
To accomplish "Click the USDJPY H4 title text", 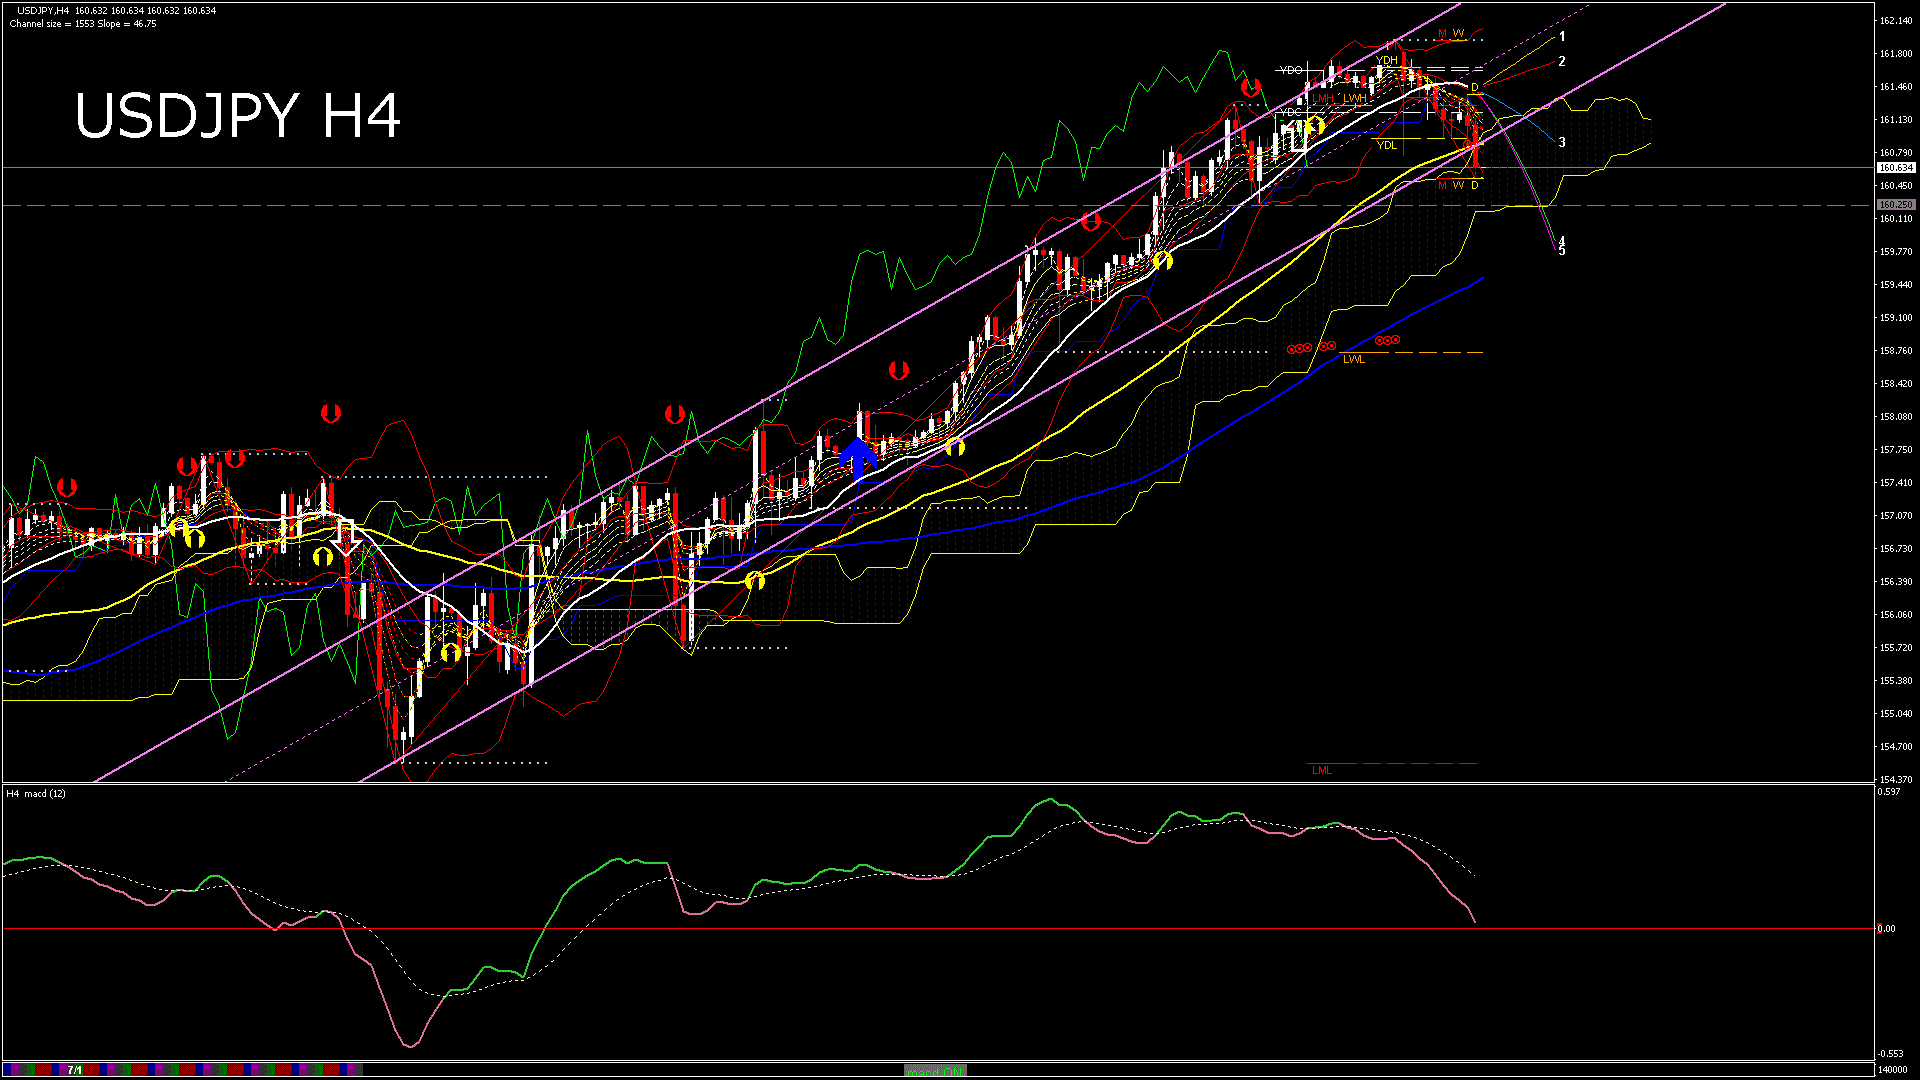I will (x=238, y=116).
